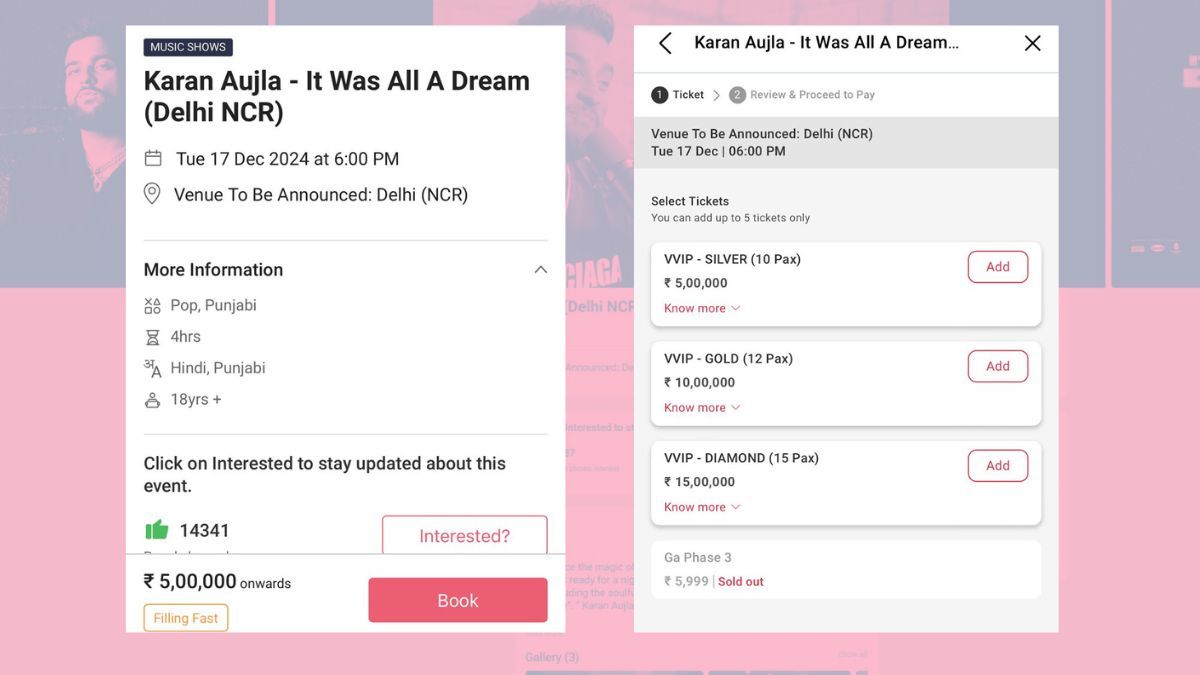Select the Ticket step one tab
1200x675 pixels.
coord(678,95)
